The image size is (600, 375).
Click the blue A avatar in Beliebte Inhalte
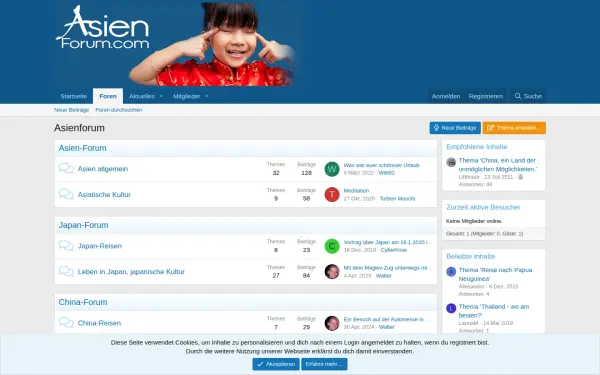point(451,272)
